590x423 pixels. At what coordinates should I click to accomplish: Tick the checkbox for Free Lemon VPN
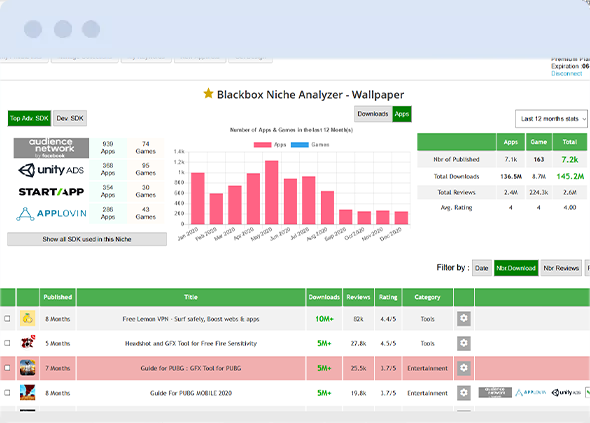(7, 319)
